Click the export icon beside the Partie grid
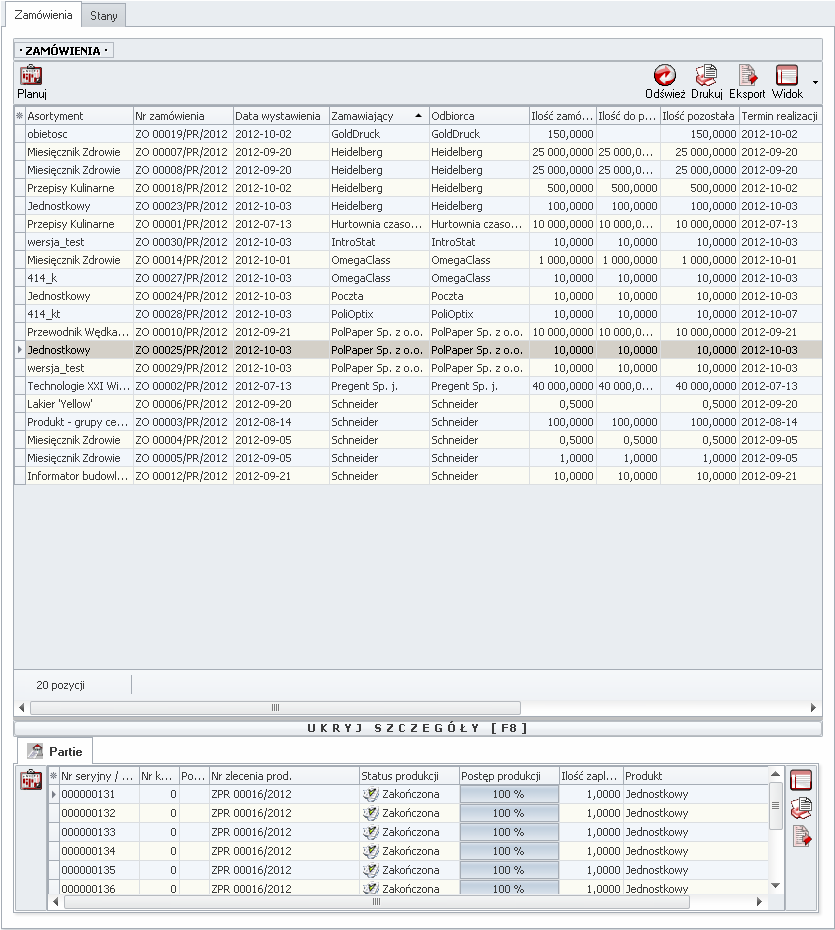 801,836
